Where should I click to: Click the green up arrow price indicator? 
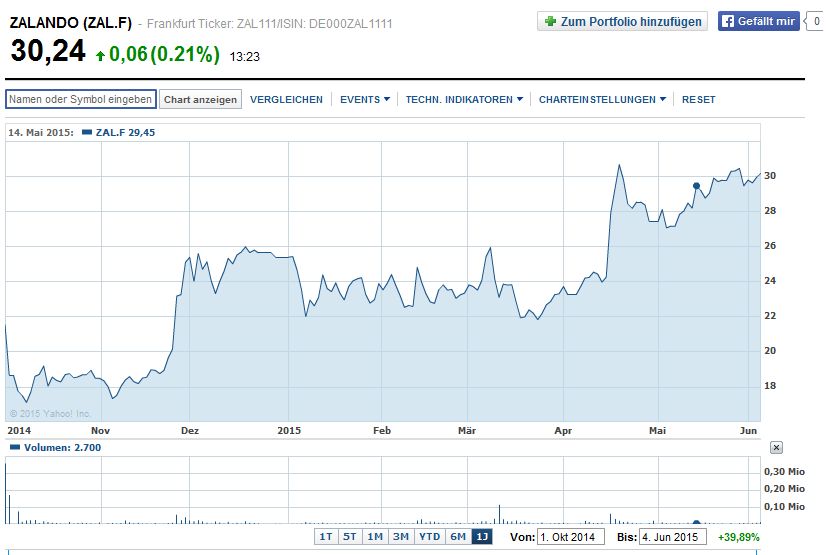click(100, 55)
